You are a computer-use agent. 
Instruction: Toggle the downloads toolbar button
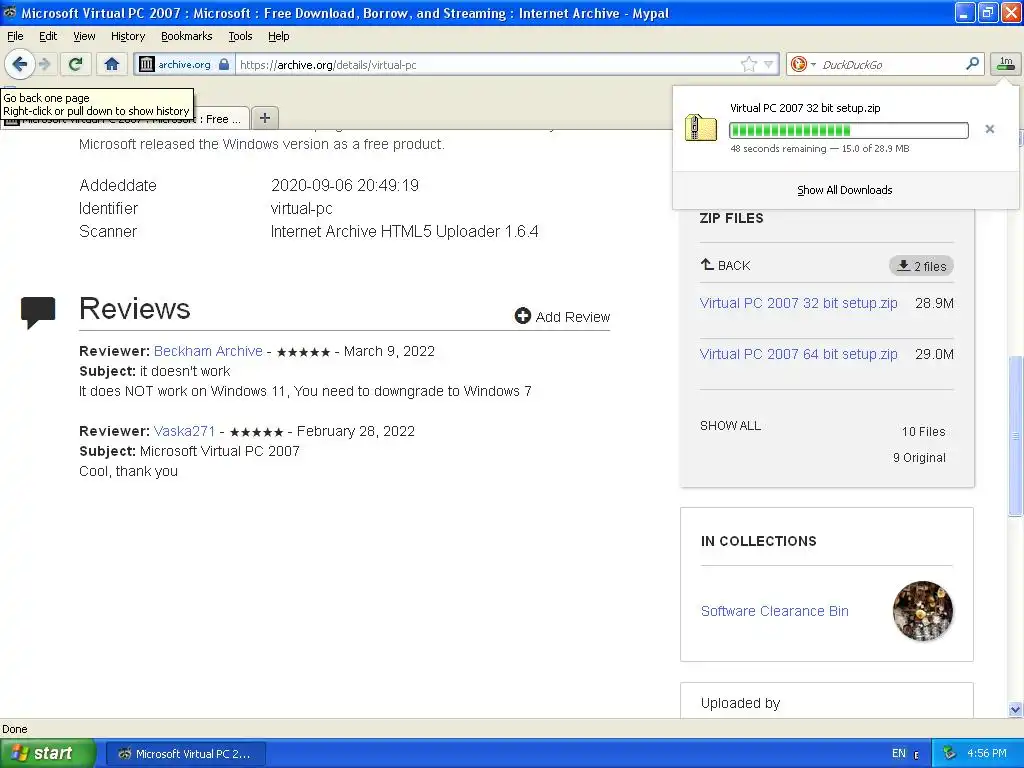1006,63
